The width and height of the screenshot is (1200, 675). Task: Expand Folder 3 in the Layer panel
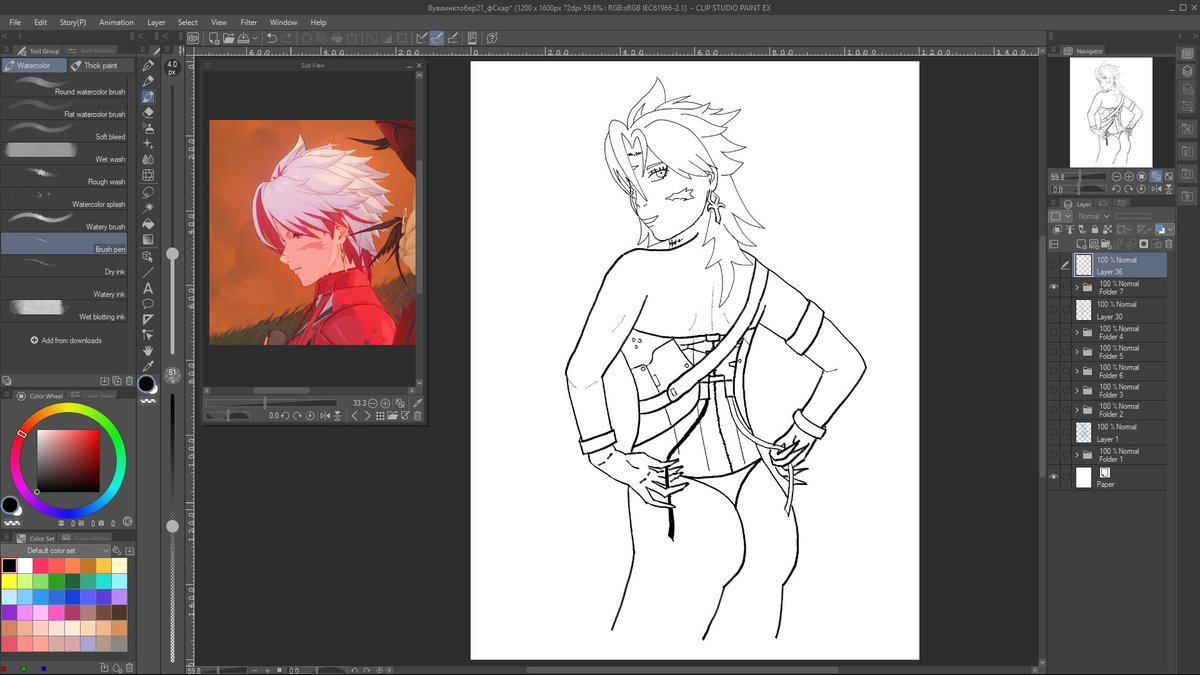click(x=1077, y=391)
